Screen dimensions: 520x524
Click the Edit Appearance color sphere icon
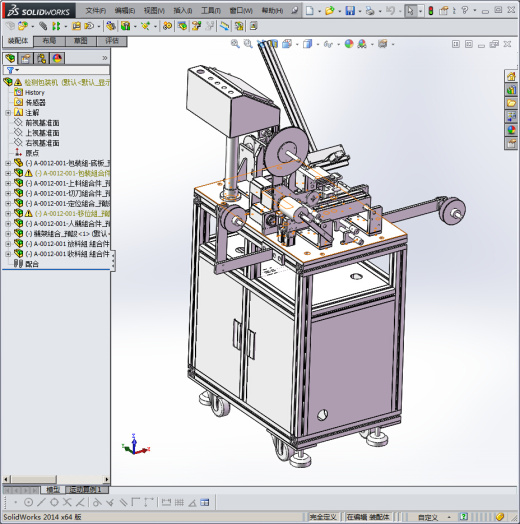[x=349, y=44]
